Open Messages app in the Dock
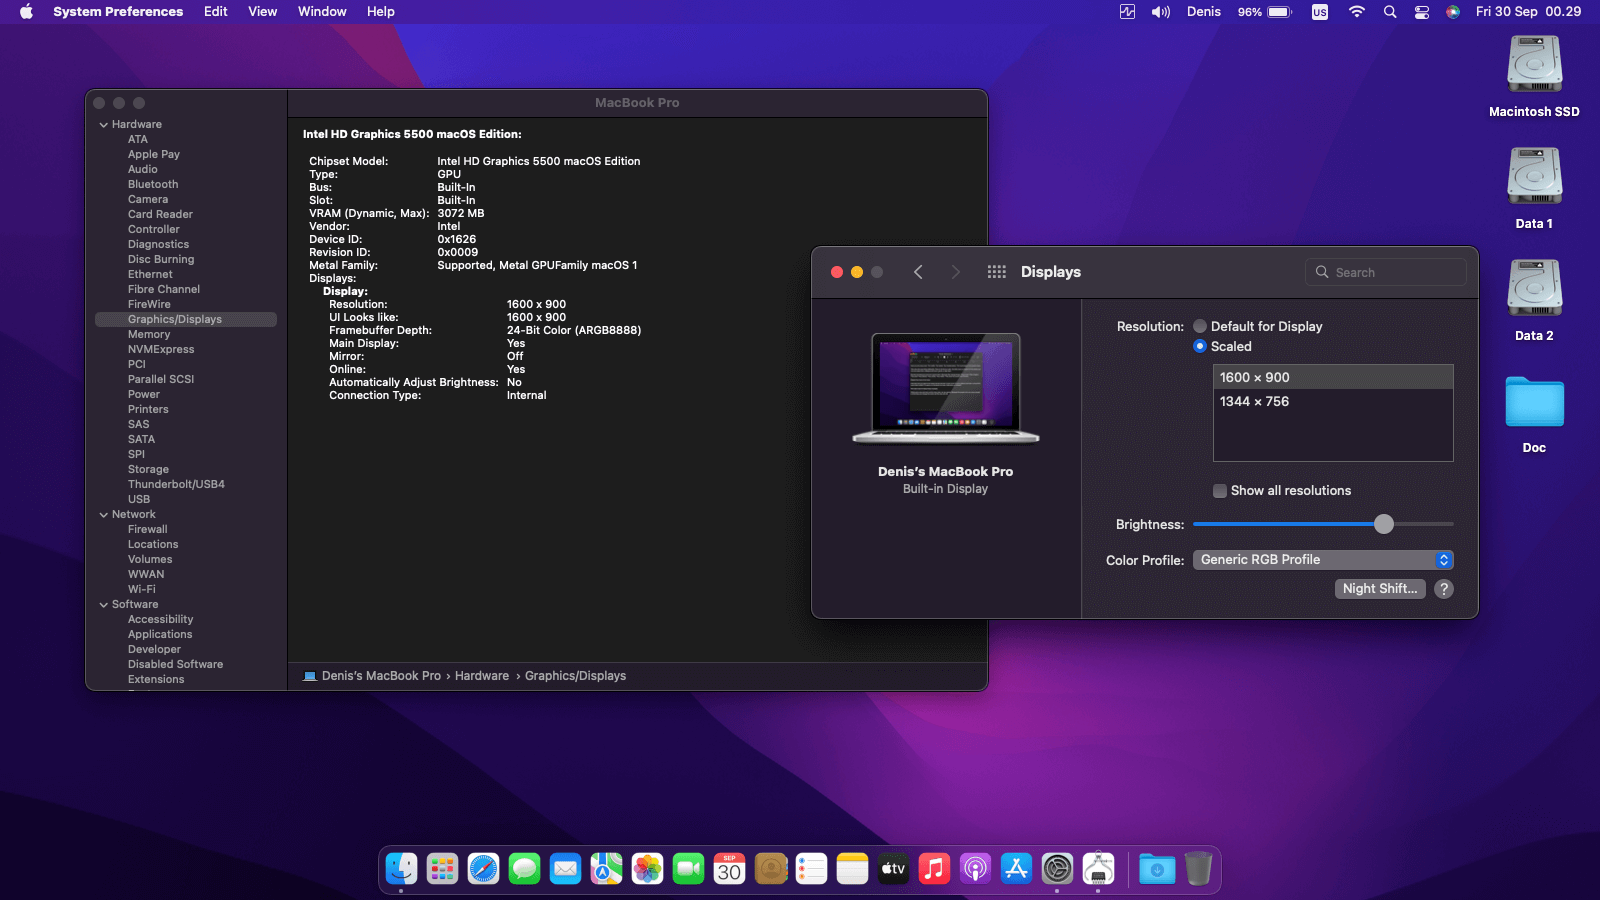This screenshot has width=1600, height=900. (525, 869)
